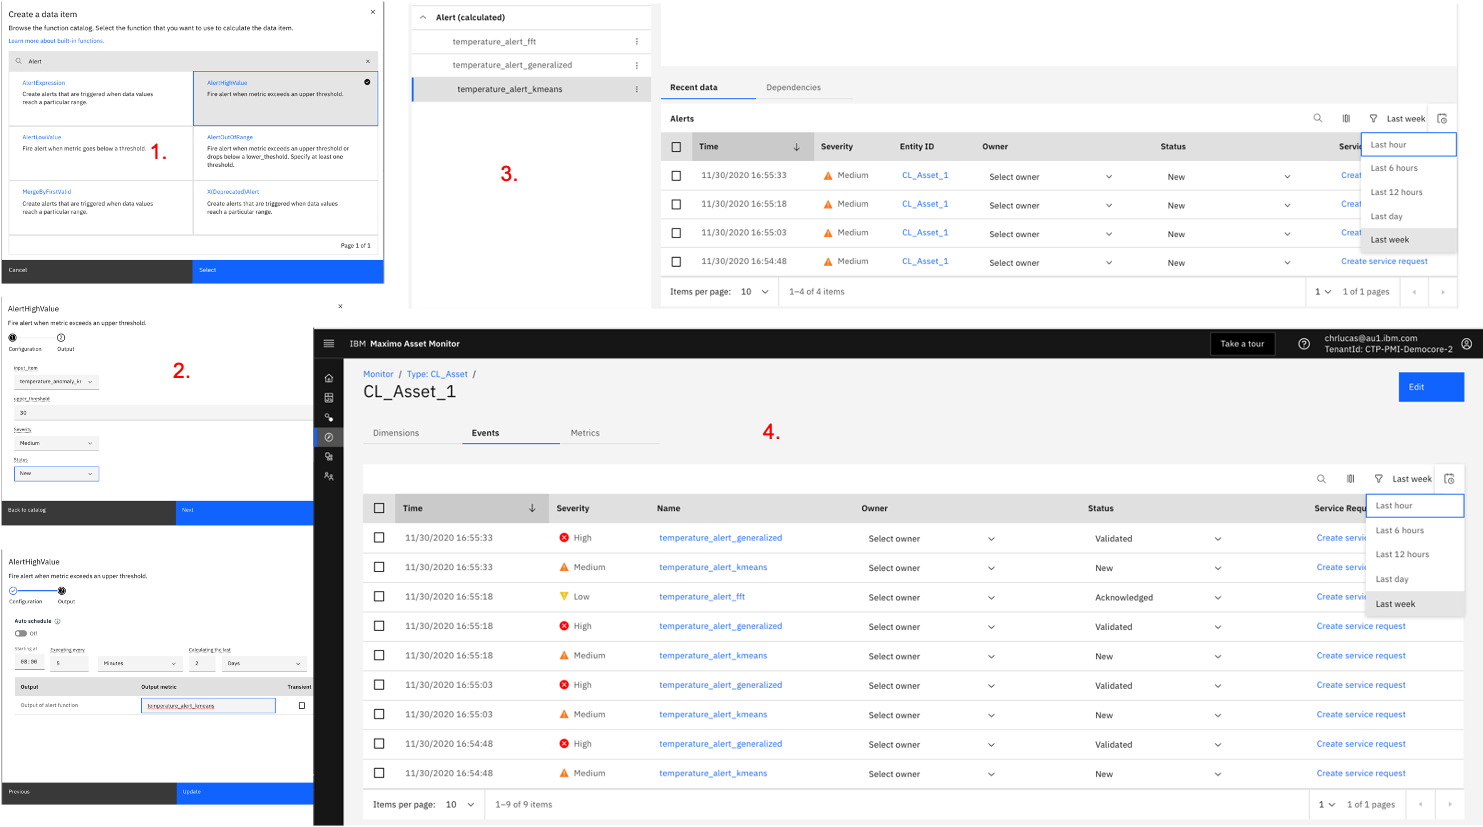Viewport: 1483px width, 827px height.
Task: Open the date range calendar icon above Events
Action: (x=1450, y=478)
